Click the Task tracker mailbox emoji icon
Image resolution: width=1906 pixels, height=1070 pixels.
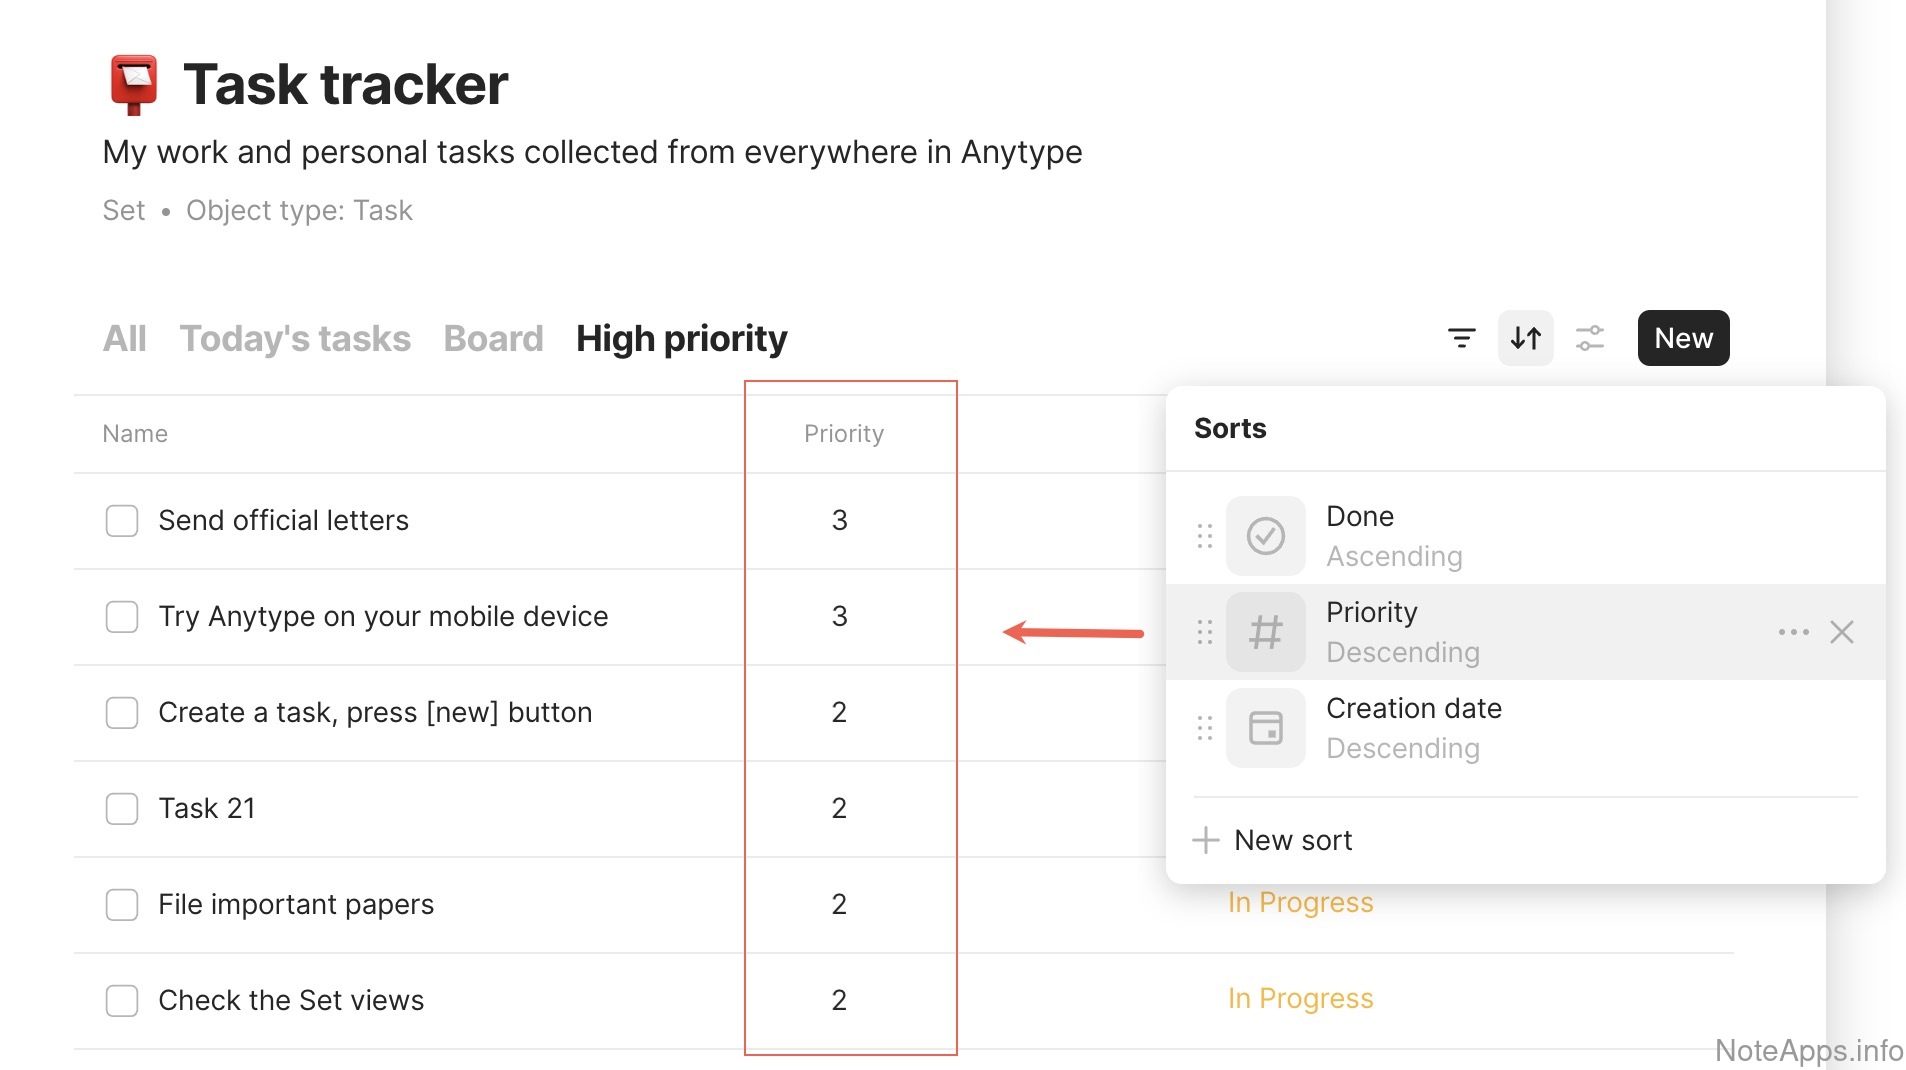click(134, 84)
